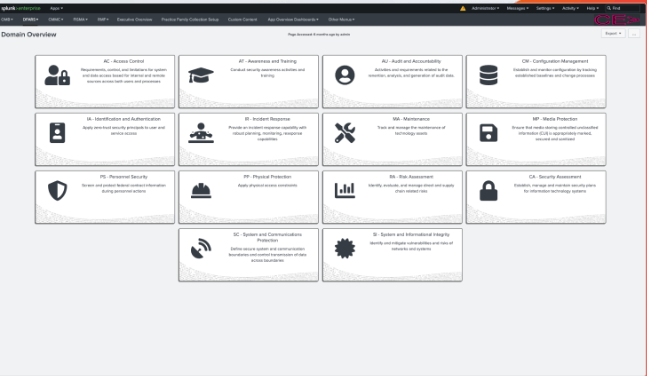Open the Messages dropdown

(x=517, y=8)
